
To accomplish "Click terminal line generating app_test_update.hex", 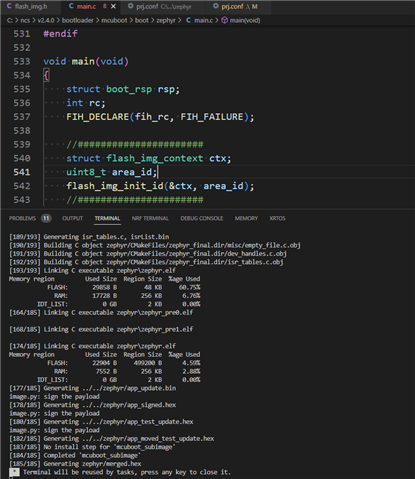I will pyautogui.click(x=101, y=422).
